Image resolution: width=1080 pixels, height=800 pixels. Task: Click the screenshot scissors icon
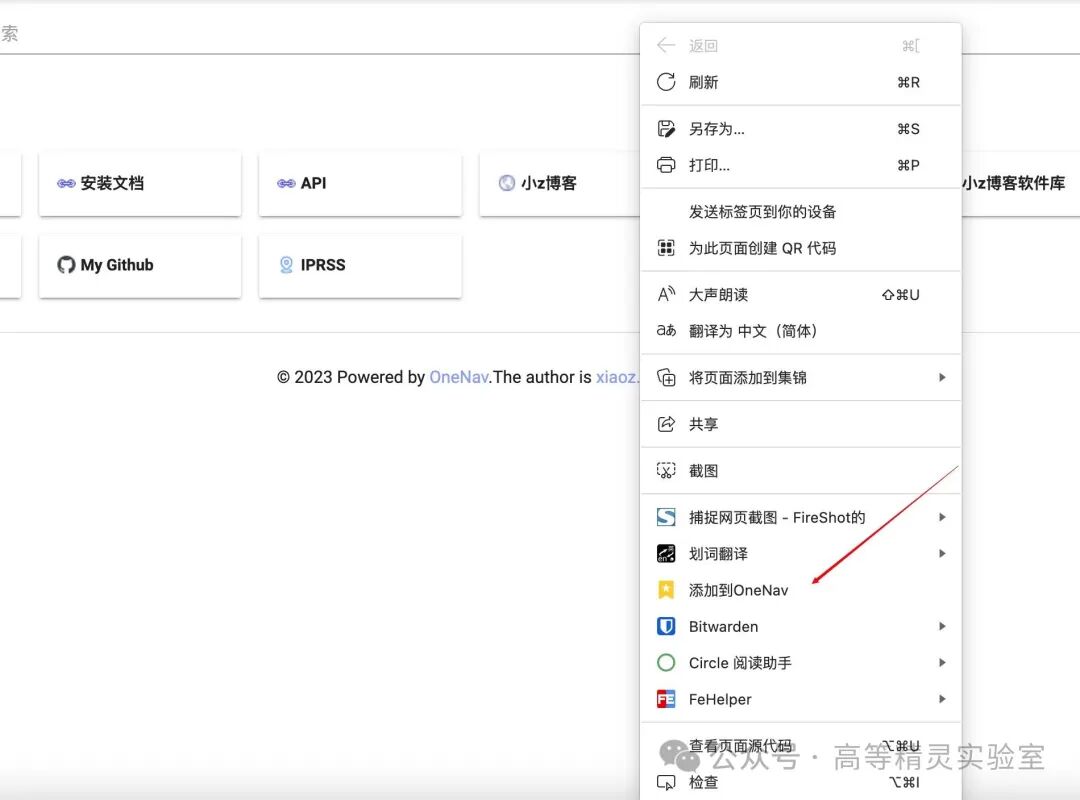coord(665,471)
